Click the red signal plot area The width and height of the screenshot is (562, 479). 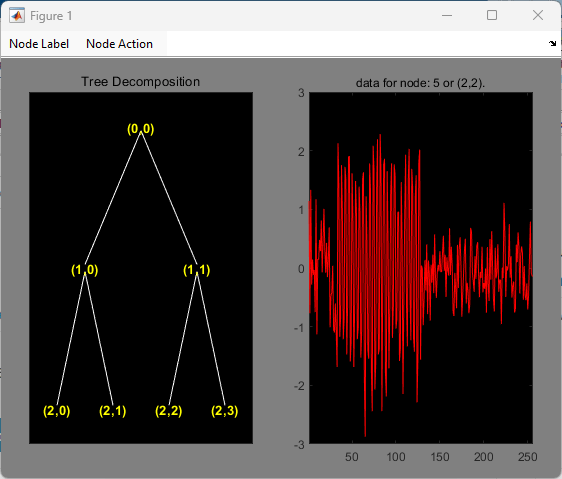[421, 268]
